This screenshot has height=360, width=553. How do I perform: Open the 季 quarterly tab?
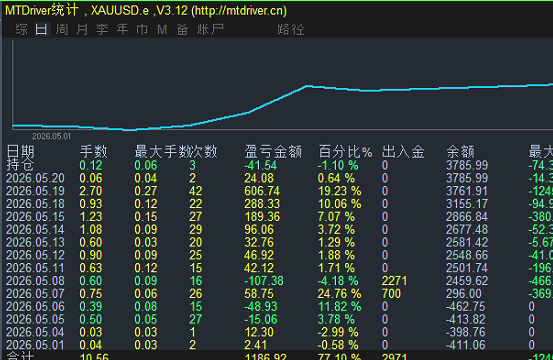coord(102,29)
